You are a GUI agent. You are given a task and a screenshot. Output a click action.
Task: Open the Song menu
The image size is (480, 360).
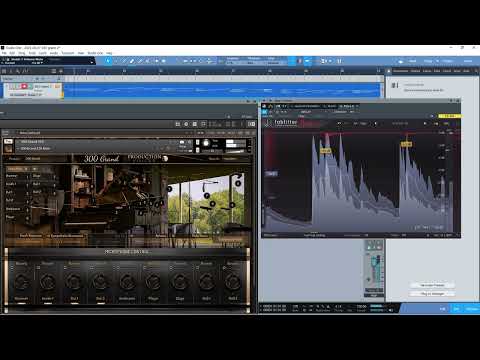coord(22,53)
